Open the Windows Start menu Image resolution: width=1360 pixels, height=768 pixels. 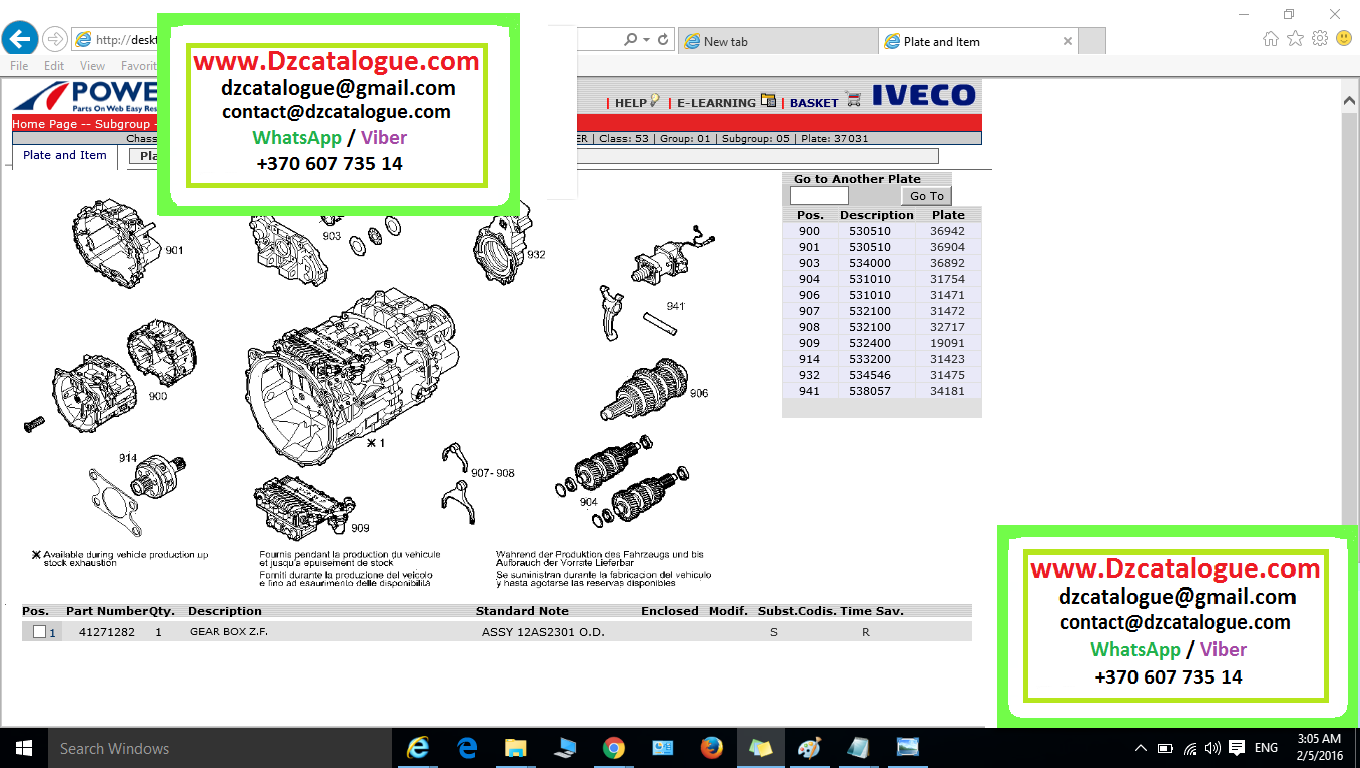click(23, 748)
